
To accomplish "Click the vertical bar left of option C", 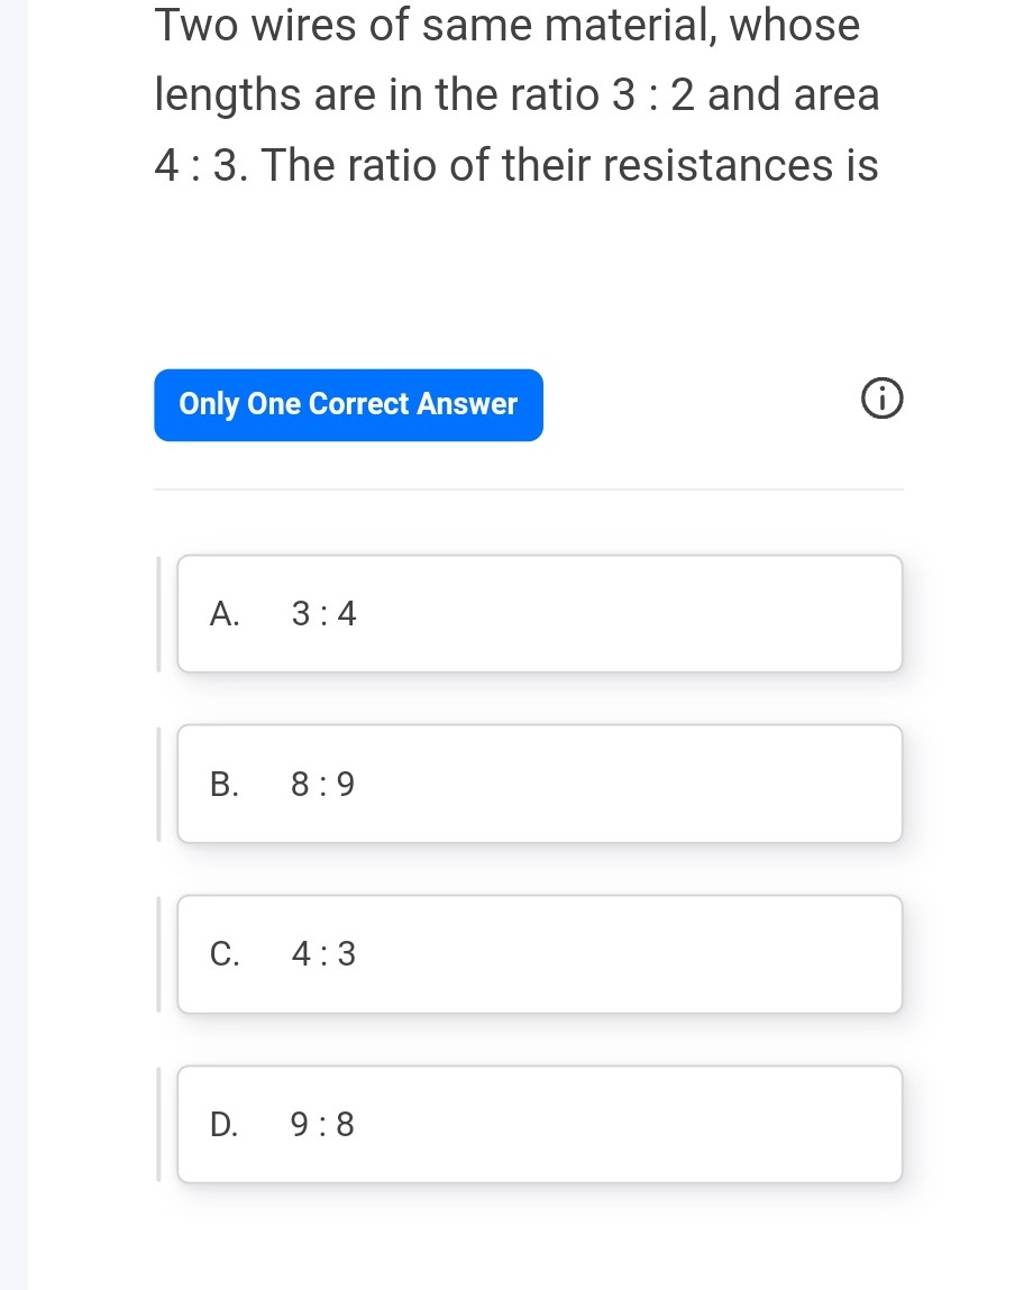I will tap(159, 955).
